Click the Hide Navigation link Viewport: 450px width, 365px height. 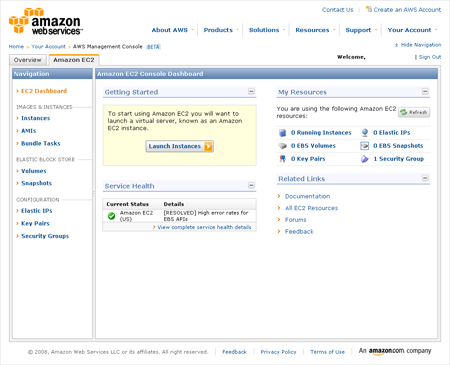pyautogui.click(x=418, y=45)
